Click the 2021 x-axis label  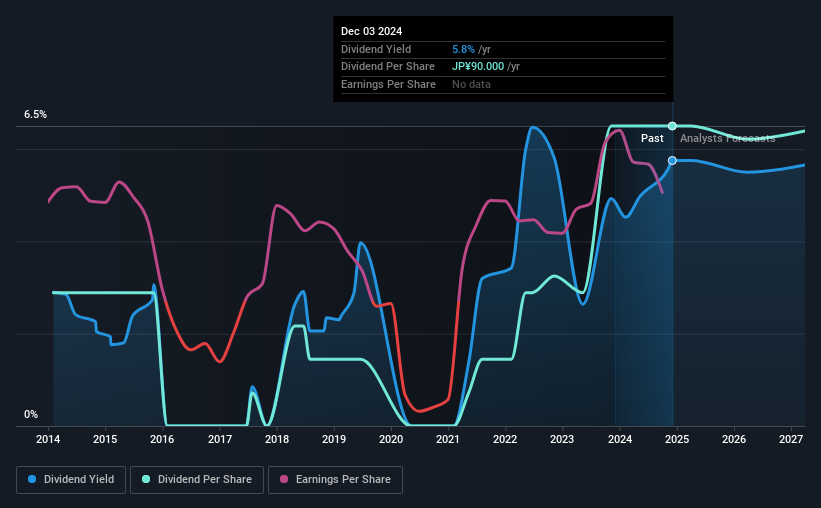448,439
